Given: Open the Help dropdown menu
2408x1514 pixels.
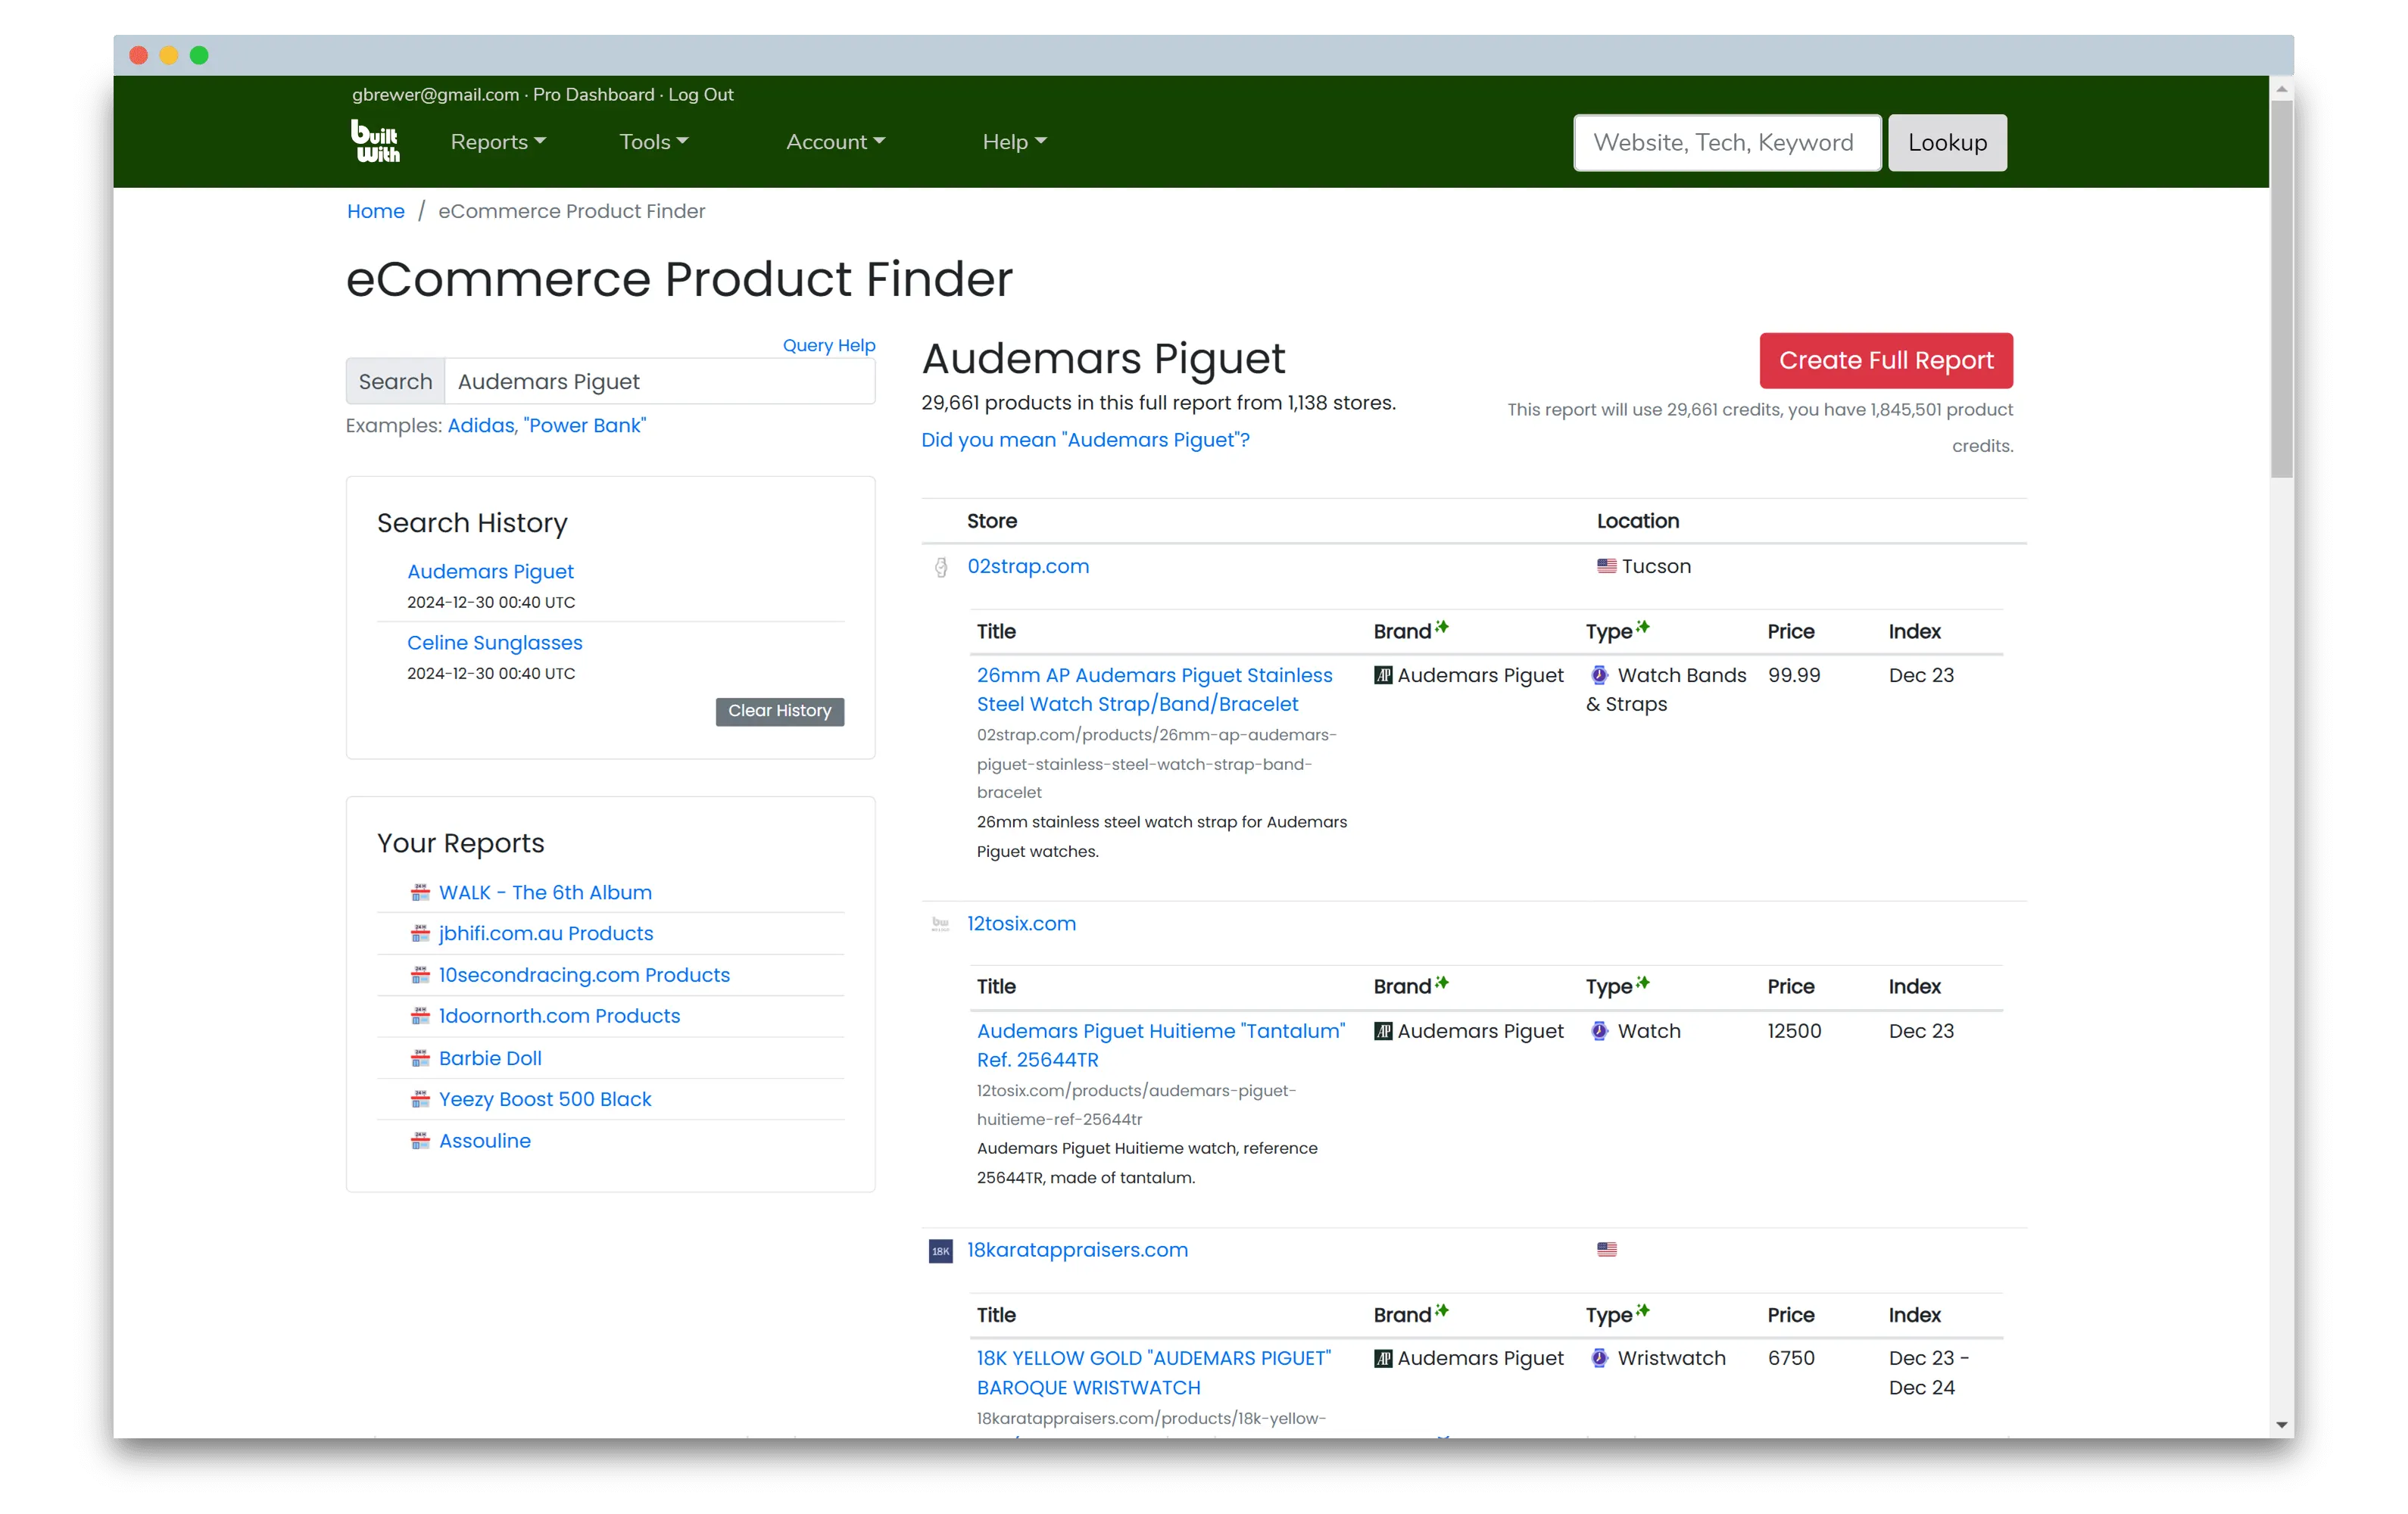Looking at the screenshot, I should click(1014, 142).
